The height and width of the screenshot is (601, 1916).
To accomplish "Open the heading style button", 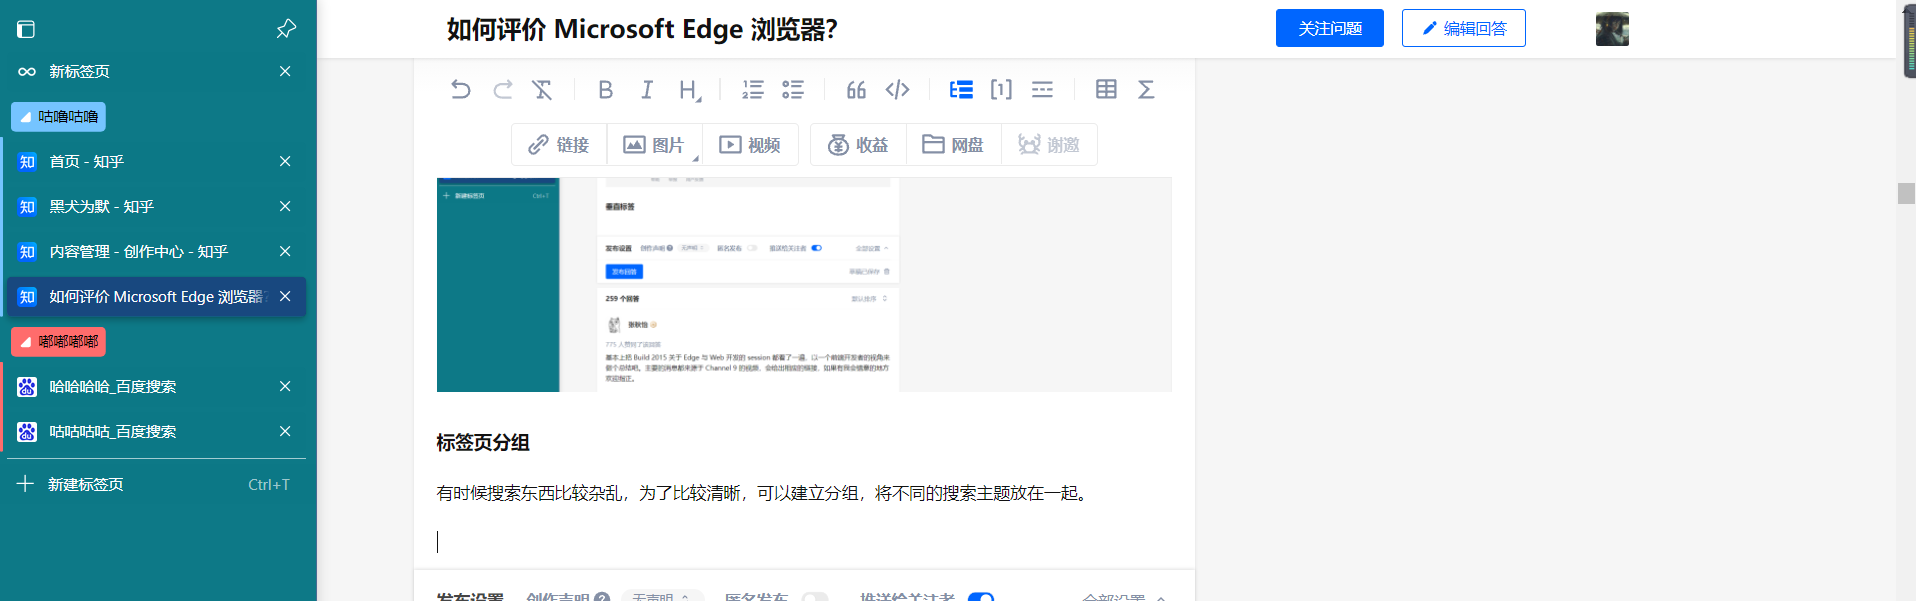I will (x=689, y=90).
